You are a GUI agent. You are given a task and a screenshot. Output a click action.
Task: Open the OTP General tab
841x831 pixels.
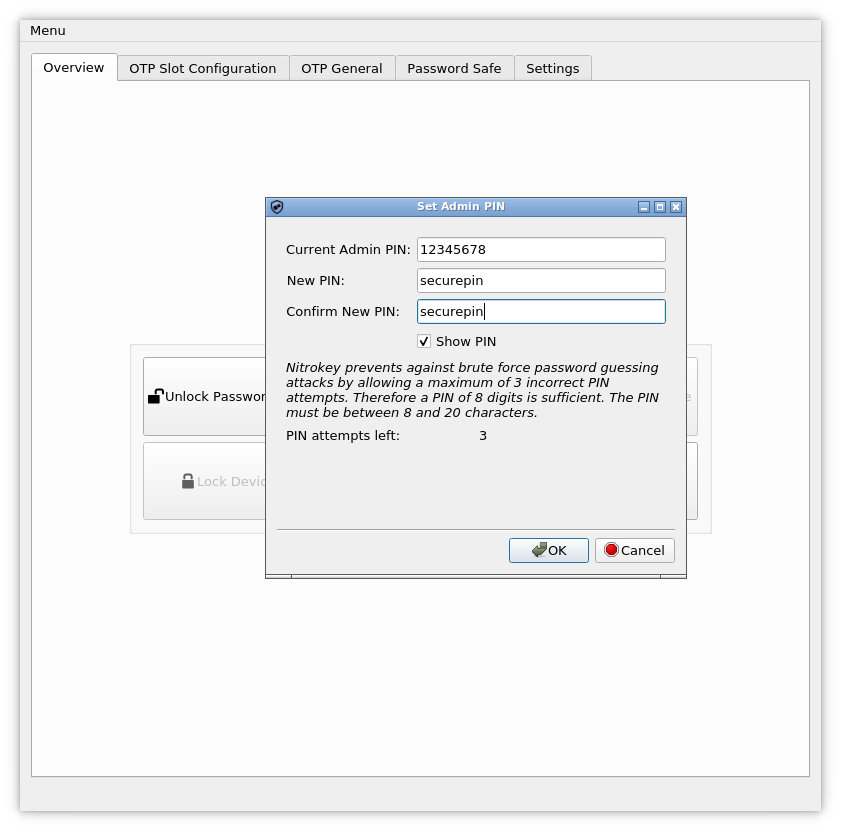[342, 69]
